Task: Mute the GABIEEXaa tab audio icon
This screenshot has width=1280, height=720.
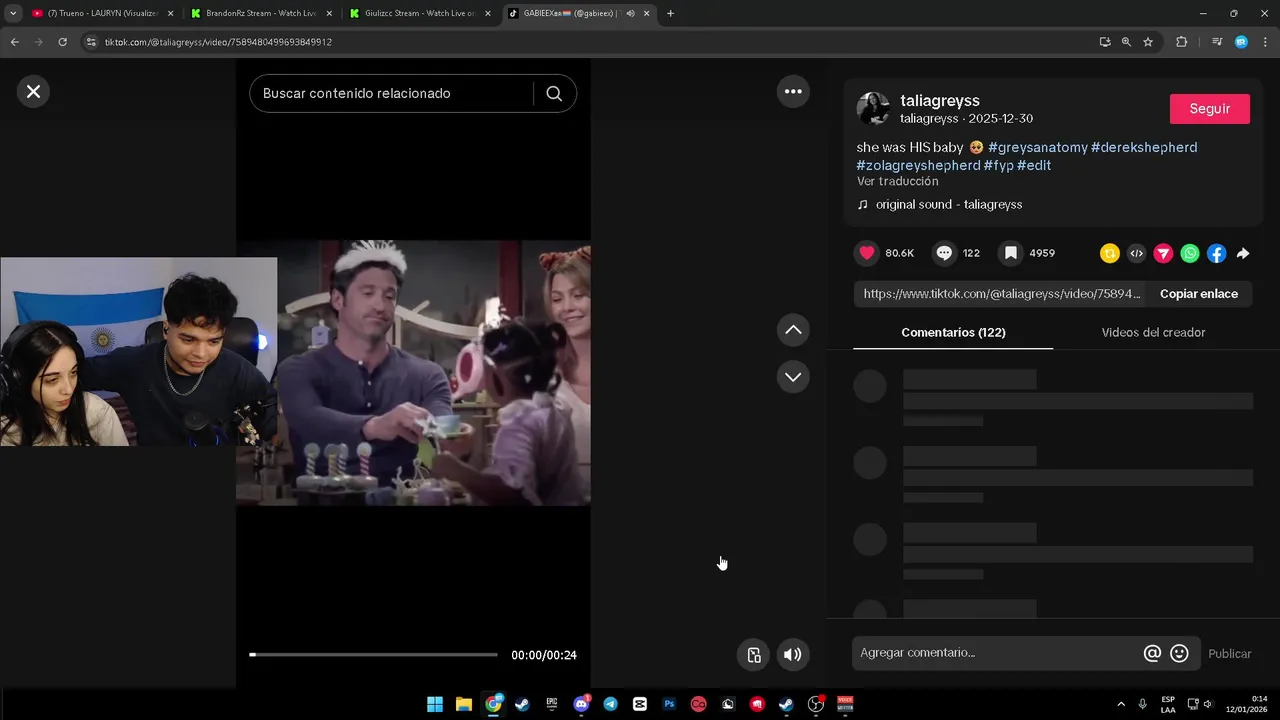Action: tap(630, 13)
